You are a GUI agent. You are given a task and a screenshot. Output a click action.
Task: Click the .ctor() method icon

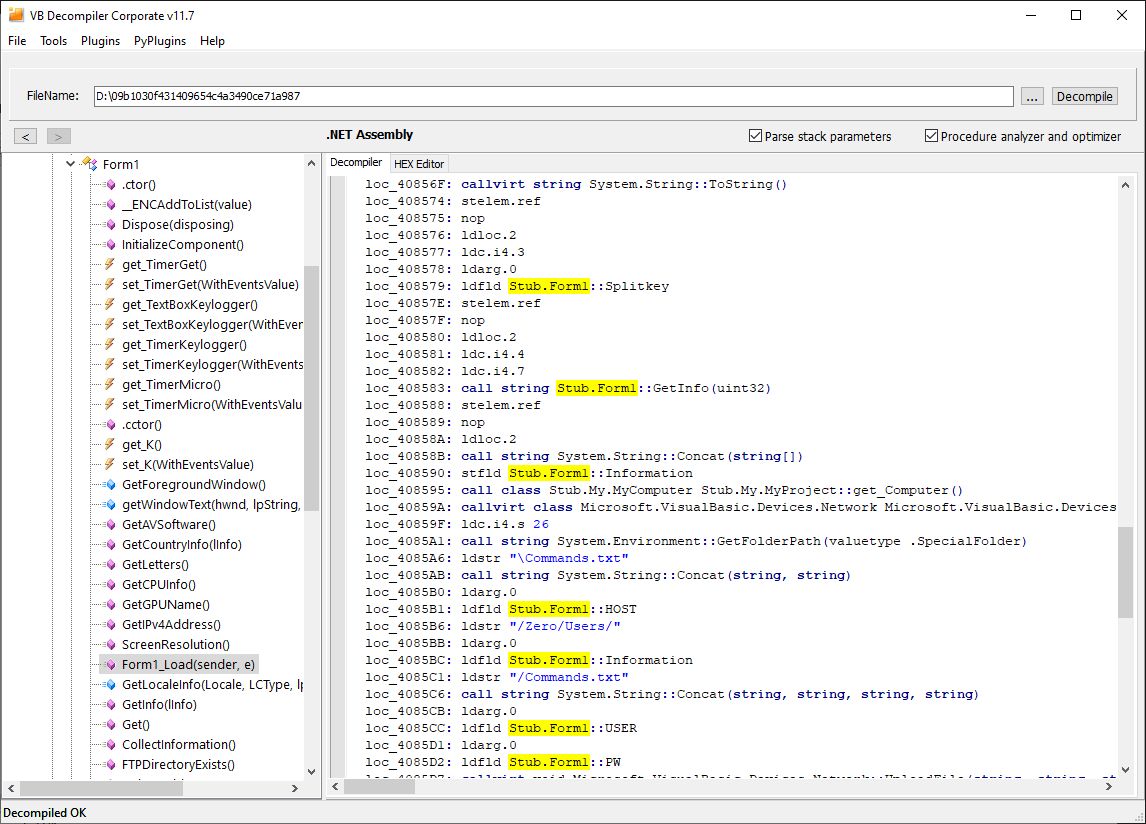click(111, 184)
